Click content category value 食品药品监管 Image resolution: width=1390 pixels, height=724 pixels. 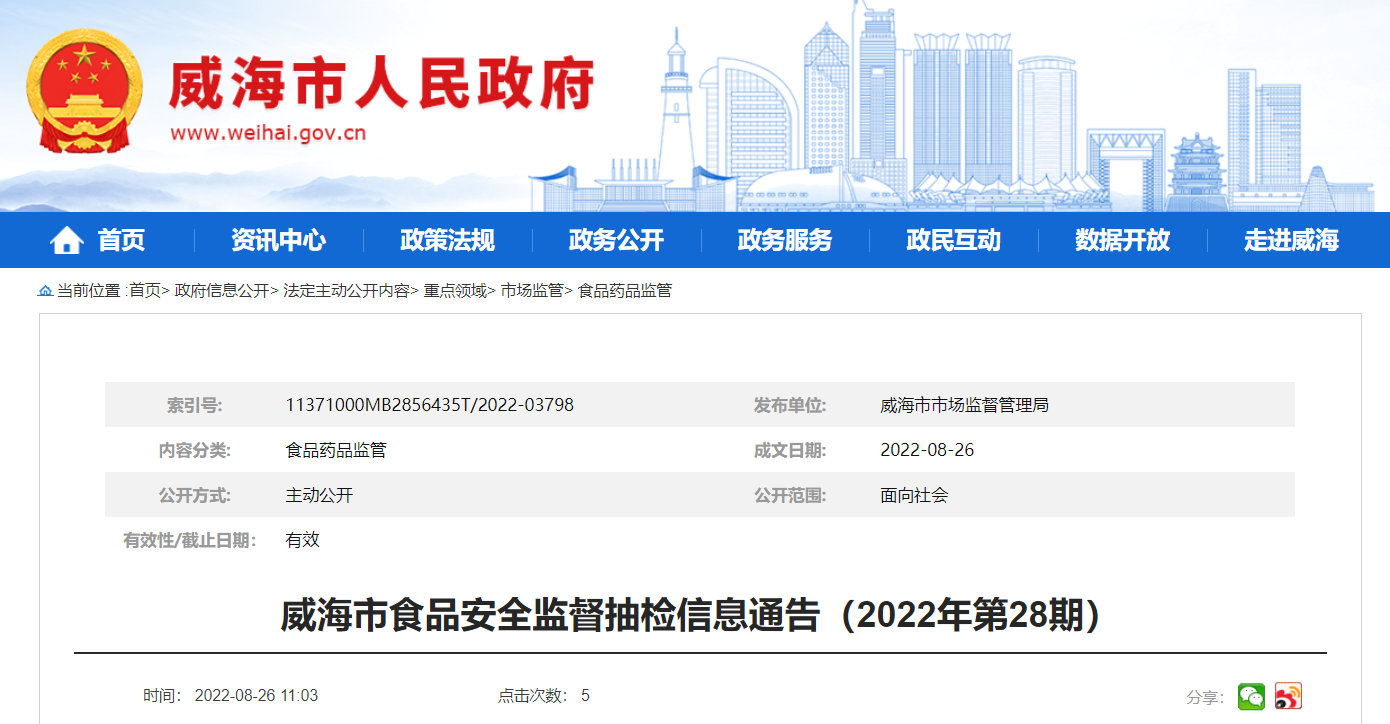tap(336, 450)
